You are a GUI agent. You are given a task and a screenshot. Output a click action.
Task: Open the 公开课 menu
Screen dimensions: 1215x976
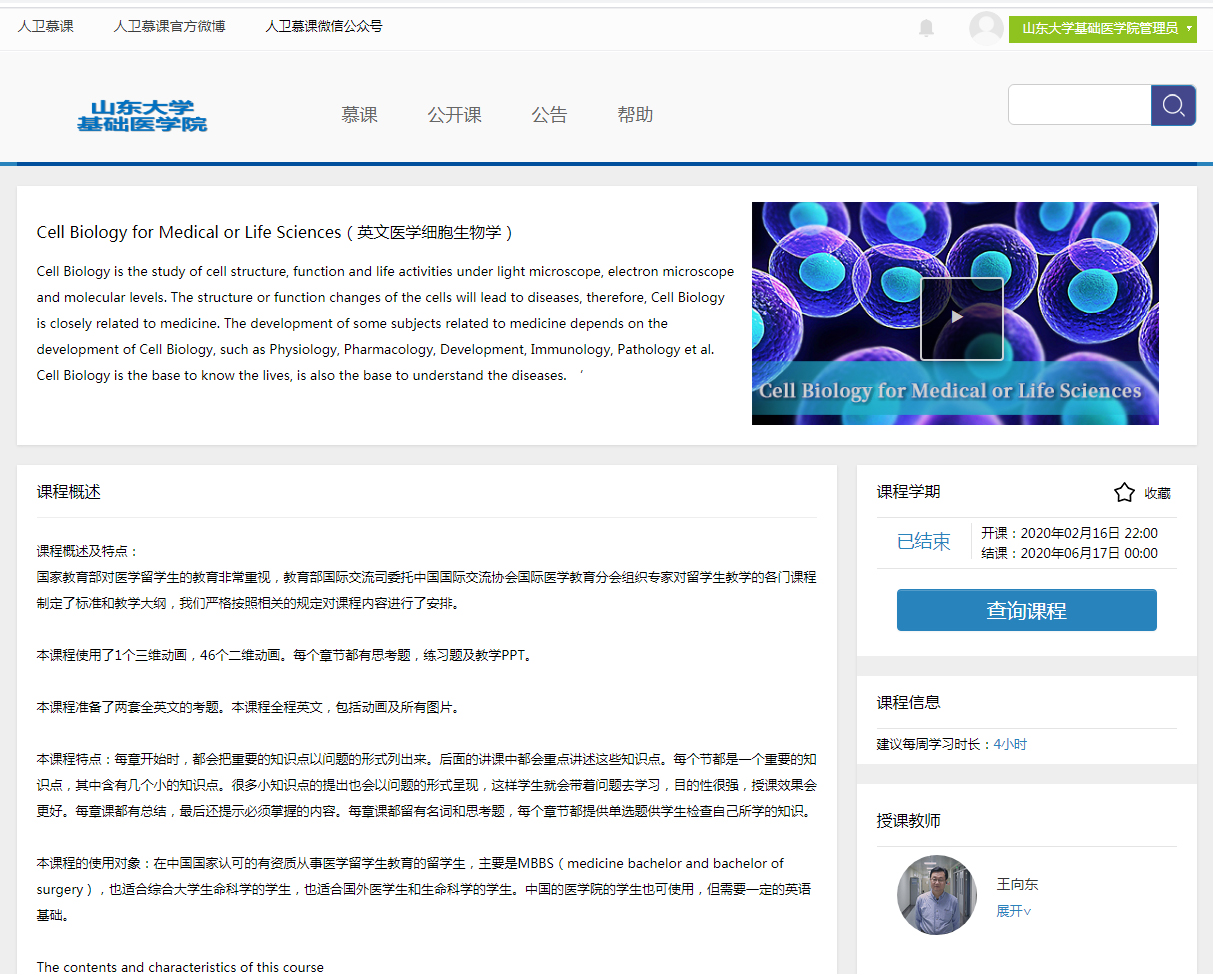(455, 115)
